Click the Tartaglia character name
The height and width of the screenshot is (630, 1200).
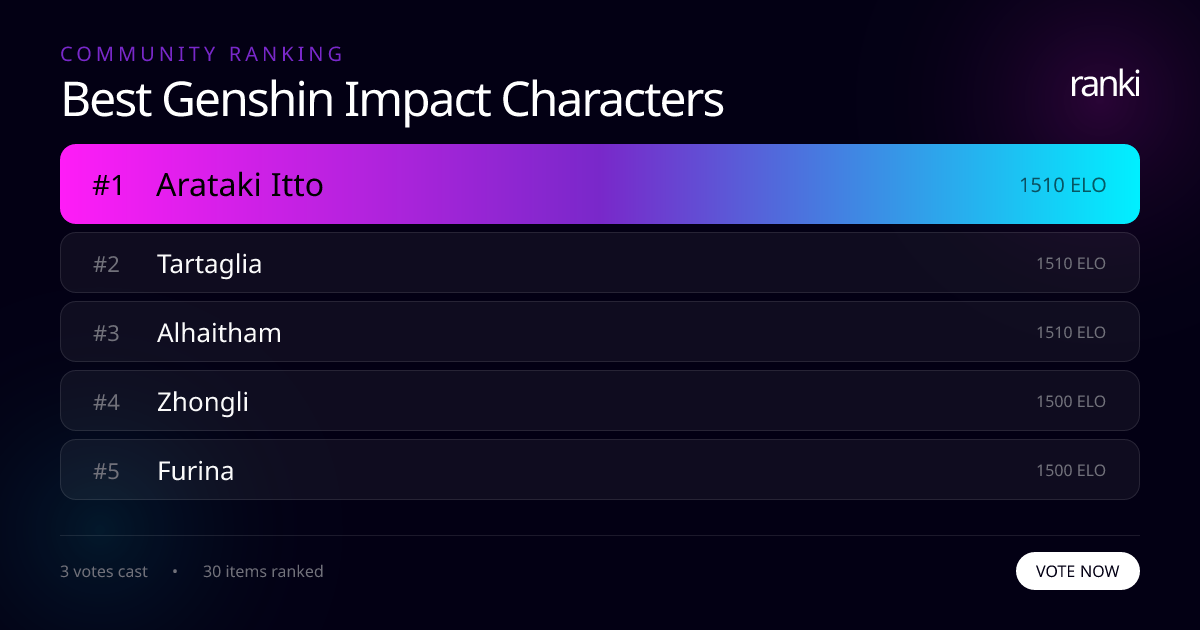(209, 263)
